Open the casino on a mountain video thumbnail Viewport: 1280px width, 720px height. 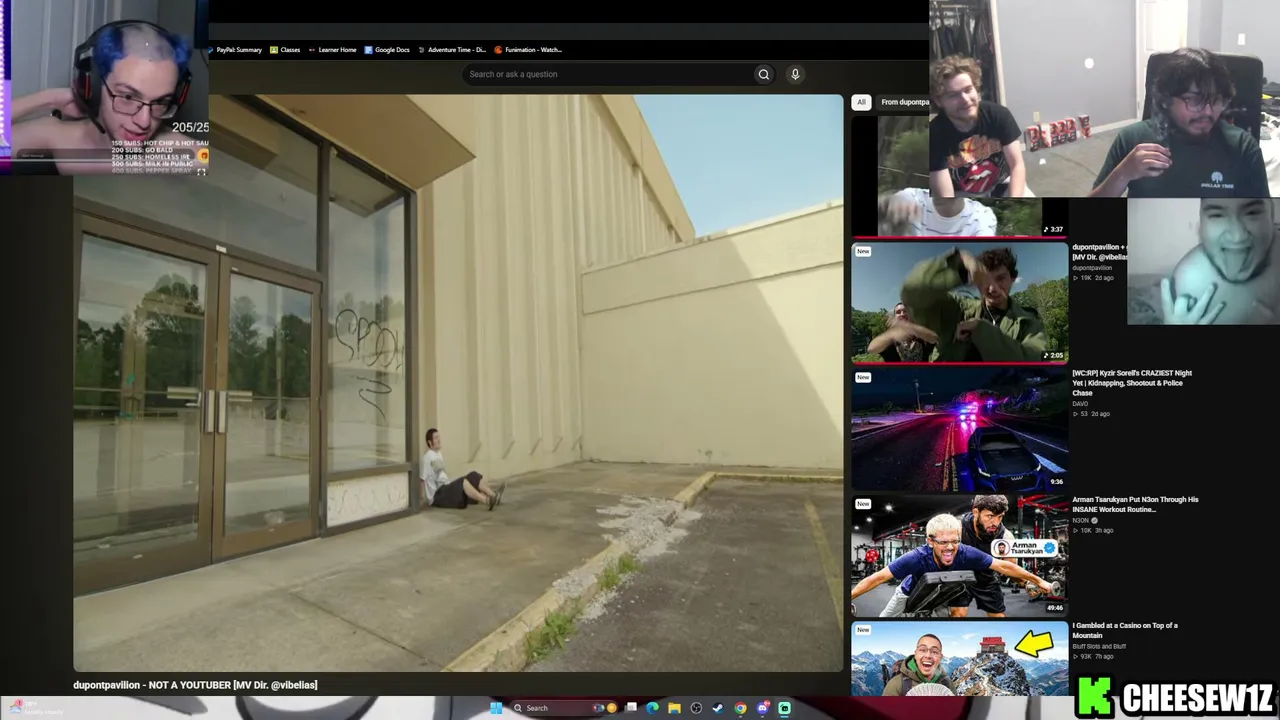coord(959,658)
